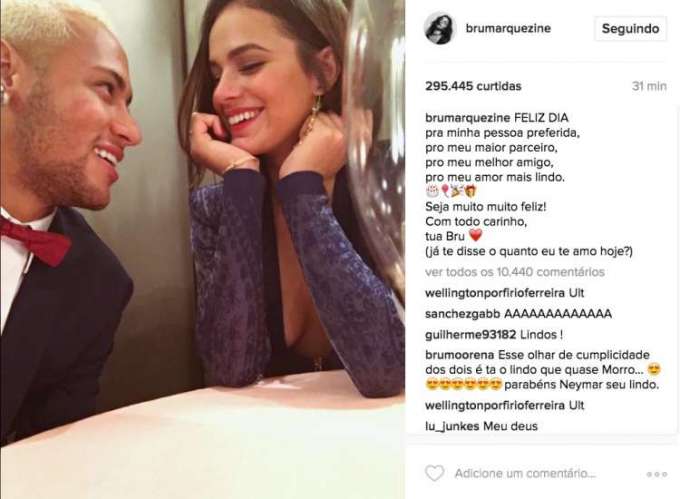Screen dimensions: 680x499
Task: Open lu_junkes commenter profile
Action: pyautogui.click(x=452, y=426)
